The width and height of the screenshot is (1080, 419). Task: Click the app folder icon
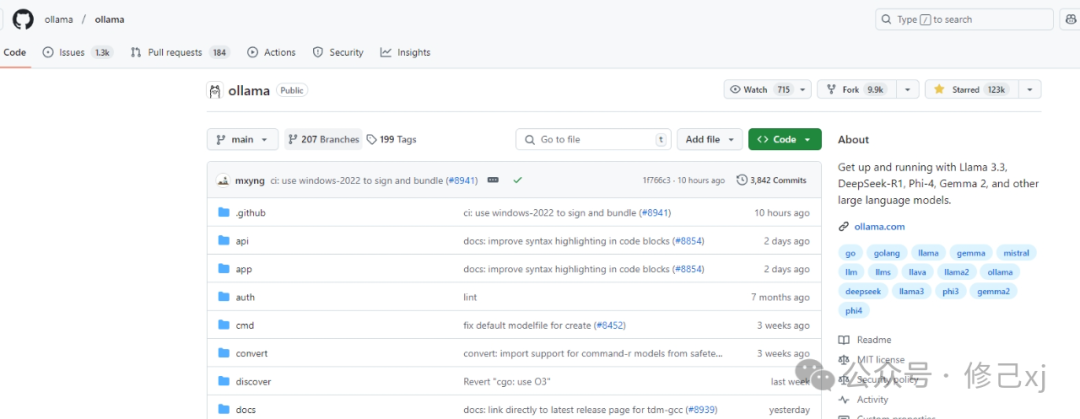point(223,269)
